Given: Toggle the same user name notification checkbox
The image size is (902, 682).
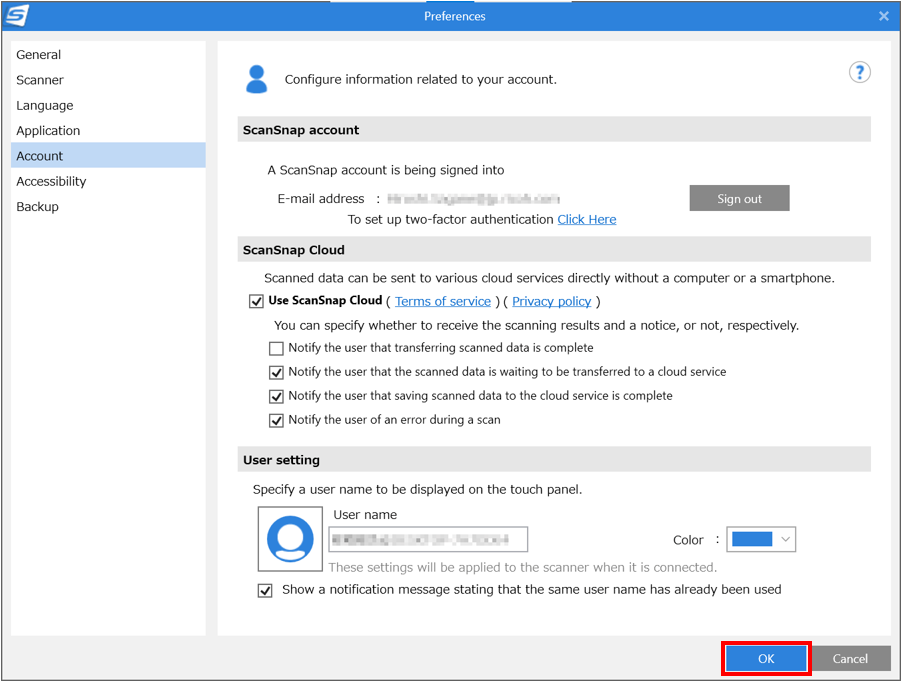Looking at the screenshot, I should pos(265,591).
